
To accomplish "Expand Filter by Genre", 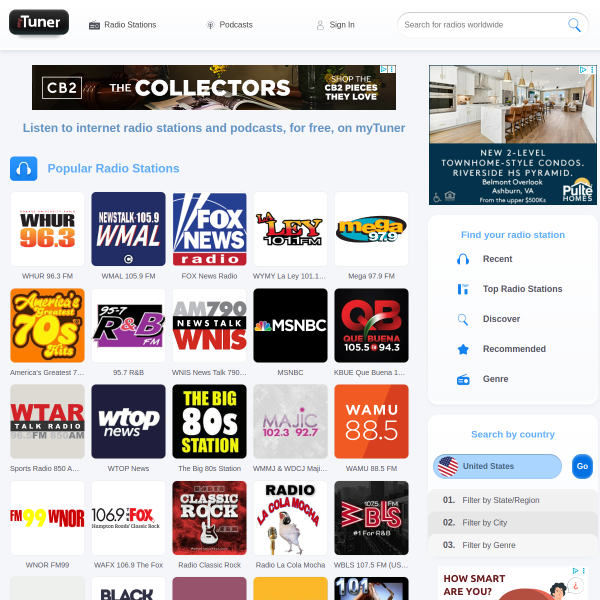I will (x=513, y=545).
